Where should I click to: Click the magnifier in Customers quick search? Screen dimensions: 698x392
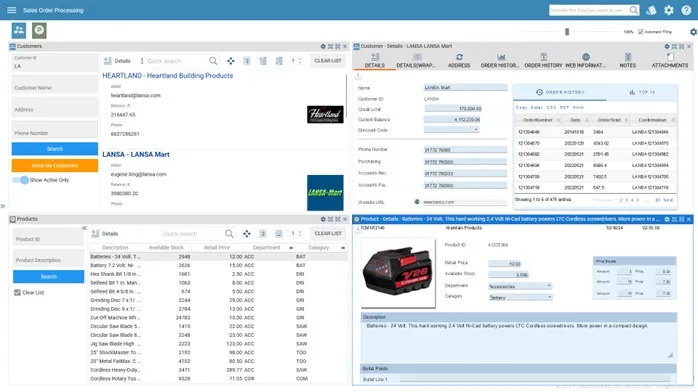pyautogui.click(x=213, y=61)
